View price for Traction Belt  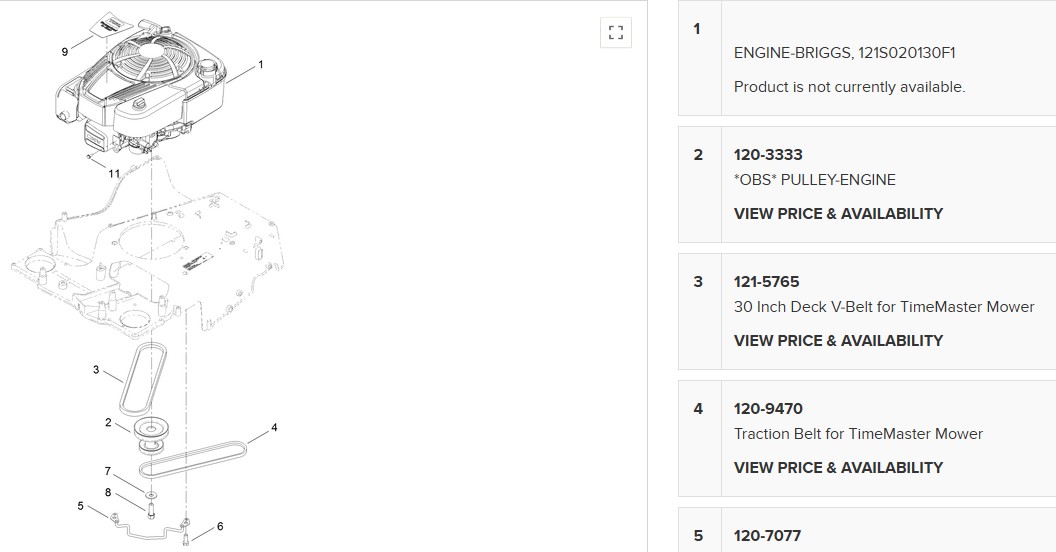838,467
